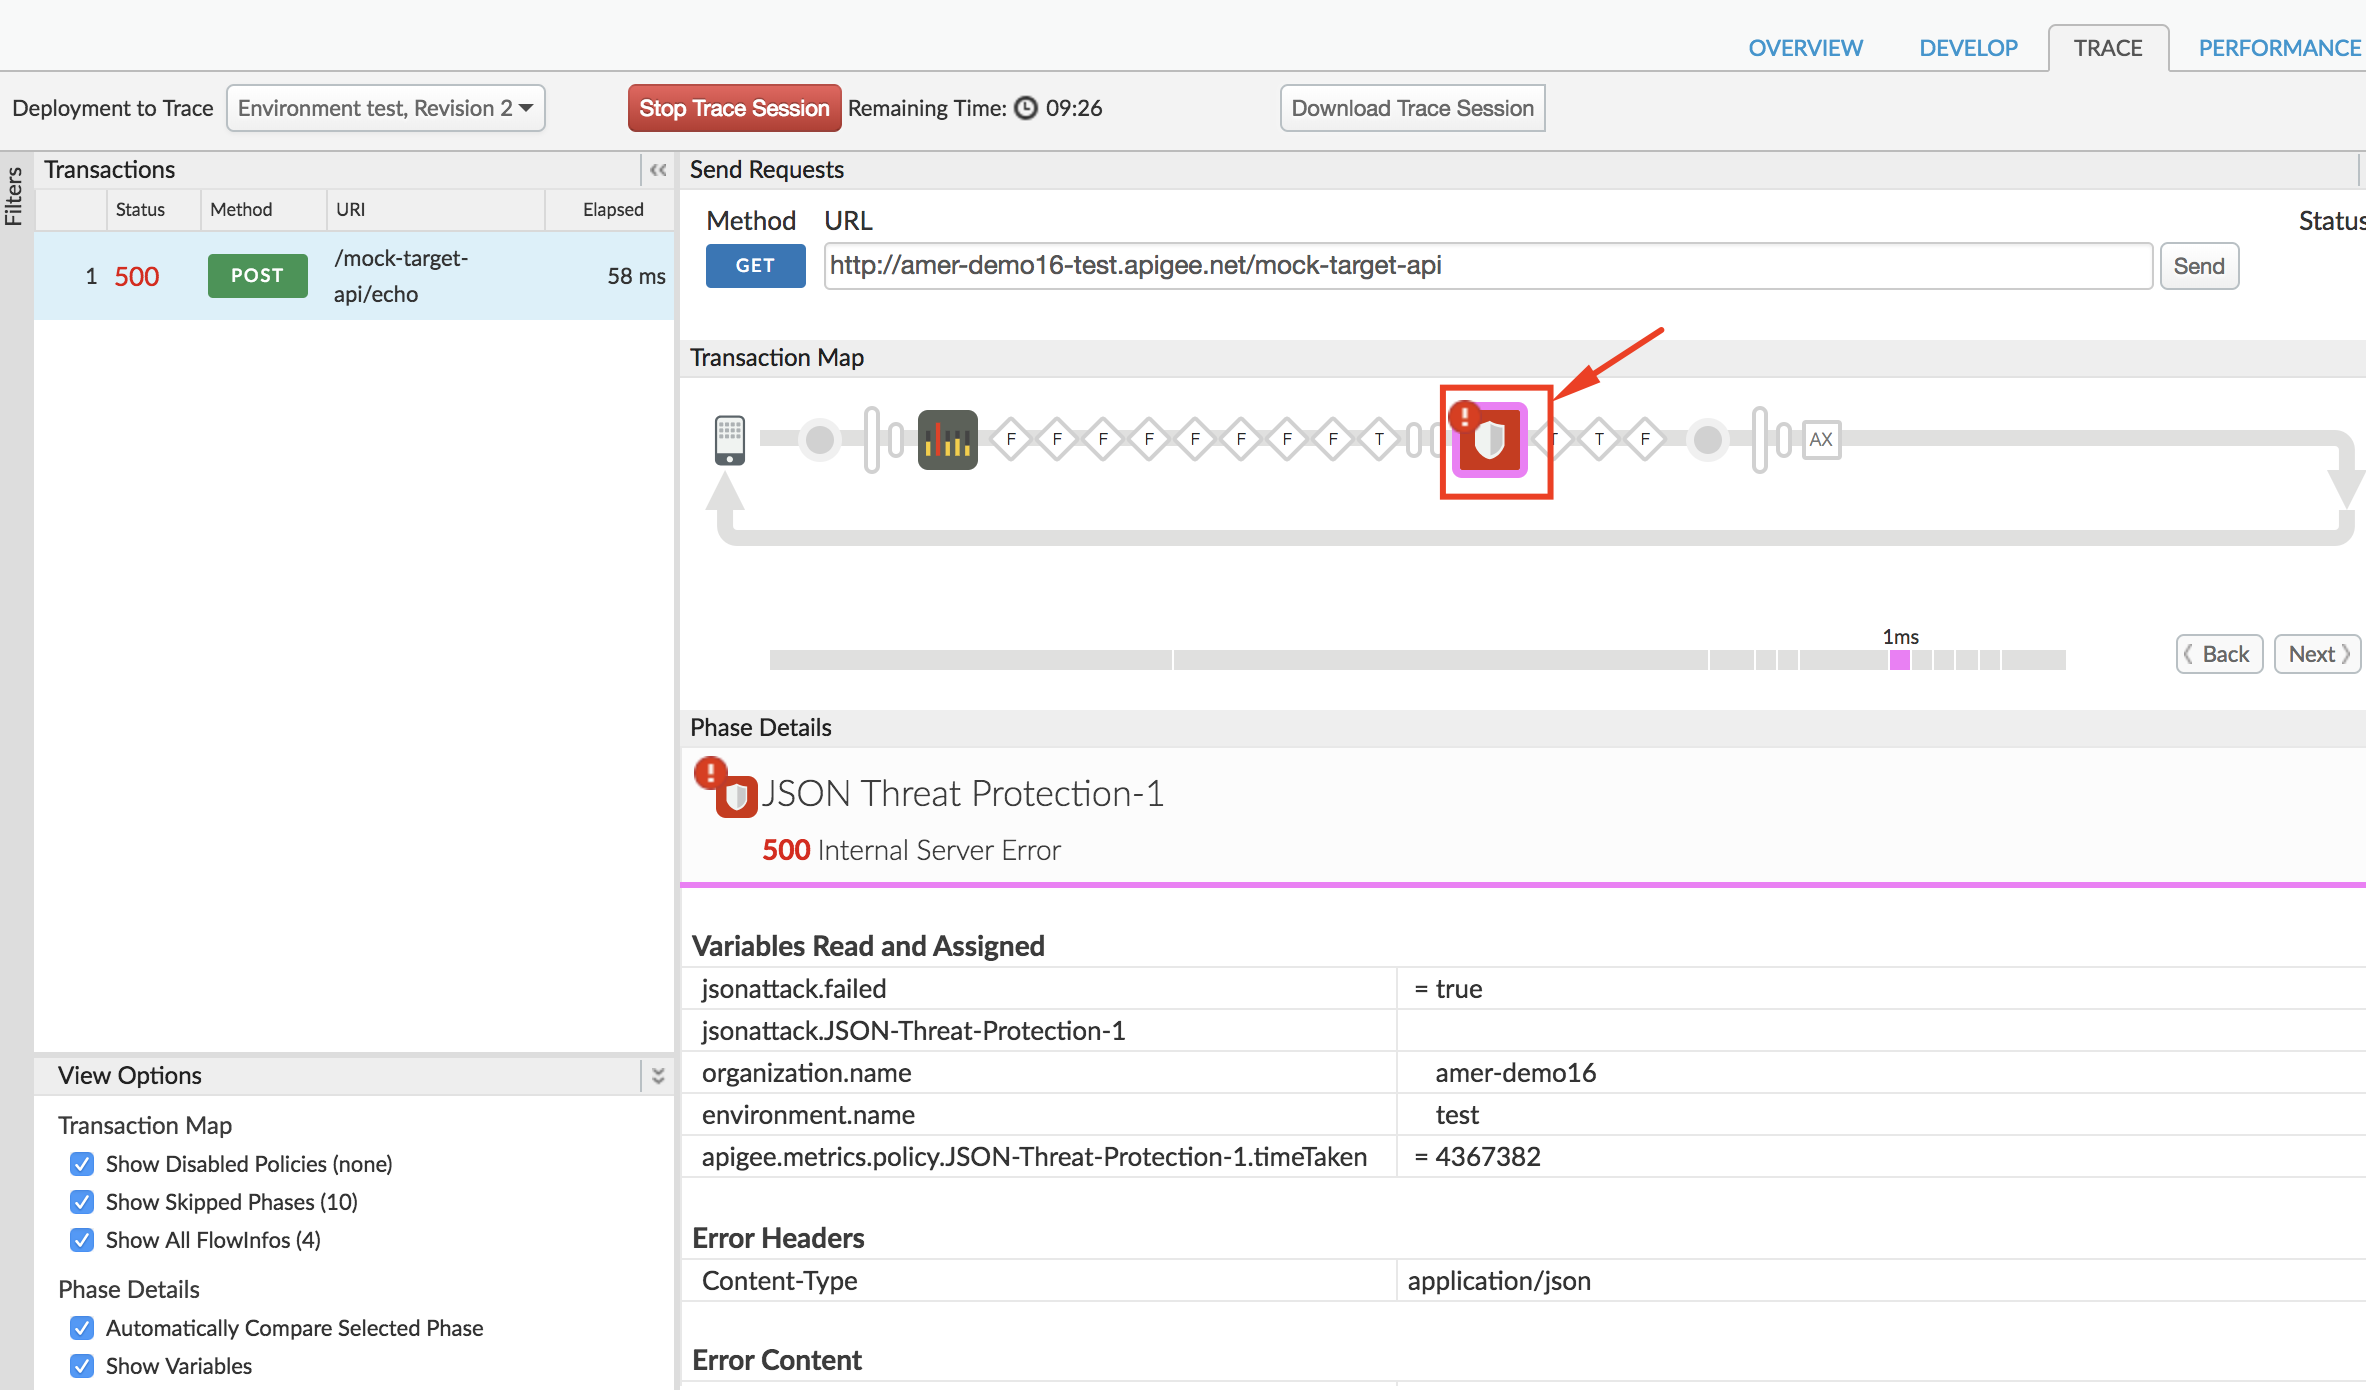The image size is (2366, 1390).
Task: Click Stop Trace Session button
Action: (734, 108)
